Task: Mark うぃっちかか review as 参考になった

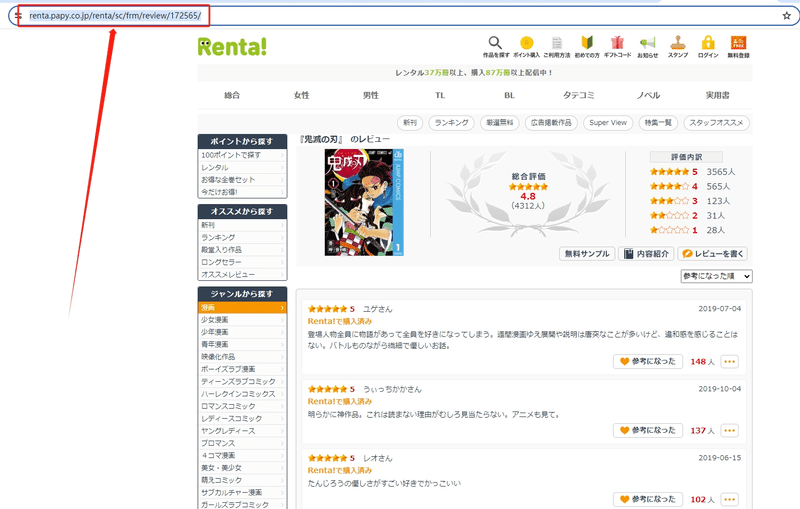Action: point(647,430)
